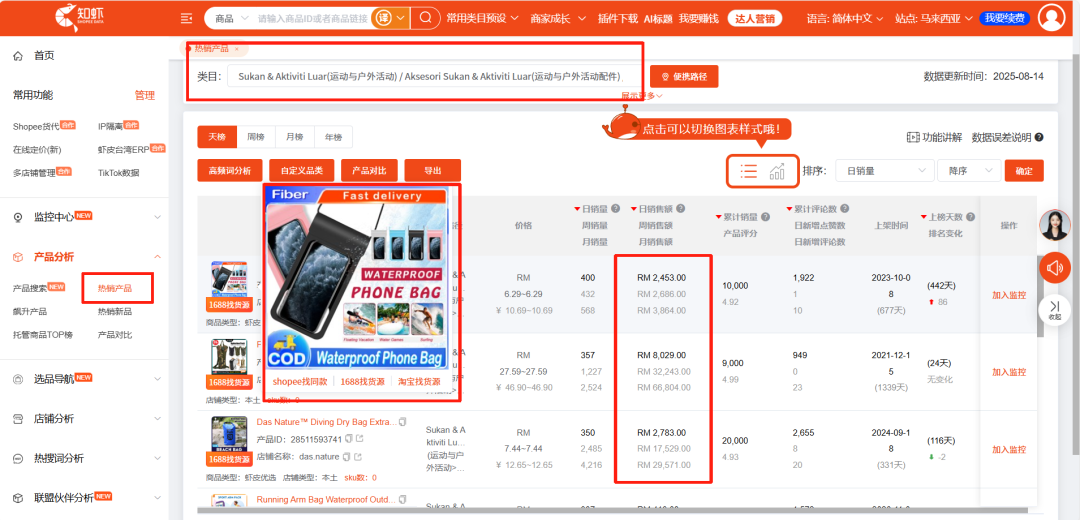Click 加入监控 for Das Nature row
The height and width of the screenshot is (520, 1080).
pos(1009,449)
